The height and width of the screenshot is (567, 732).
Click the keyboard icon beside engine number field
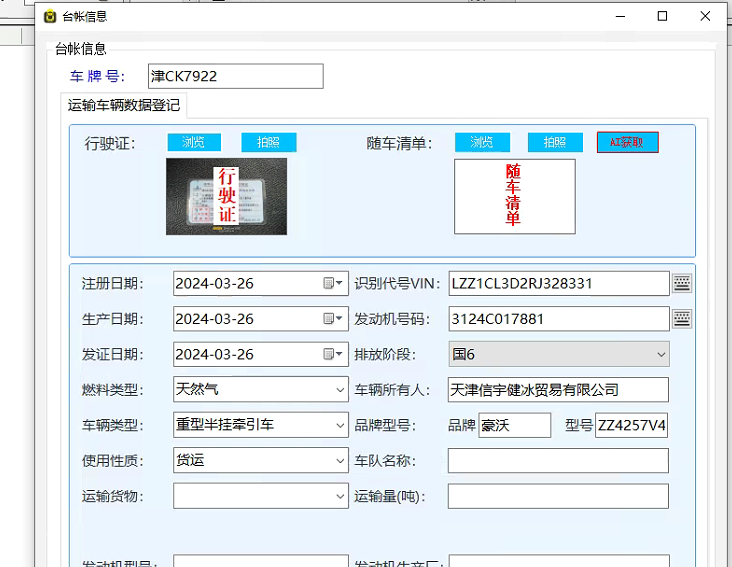[x=681, y=319]
